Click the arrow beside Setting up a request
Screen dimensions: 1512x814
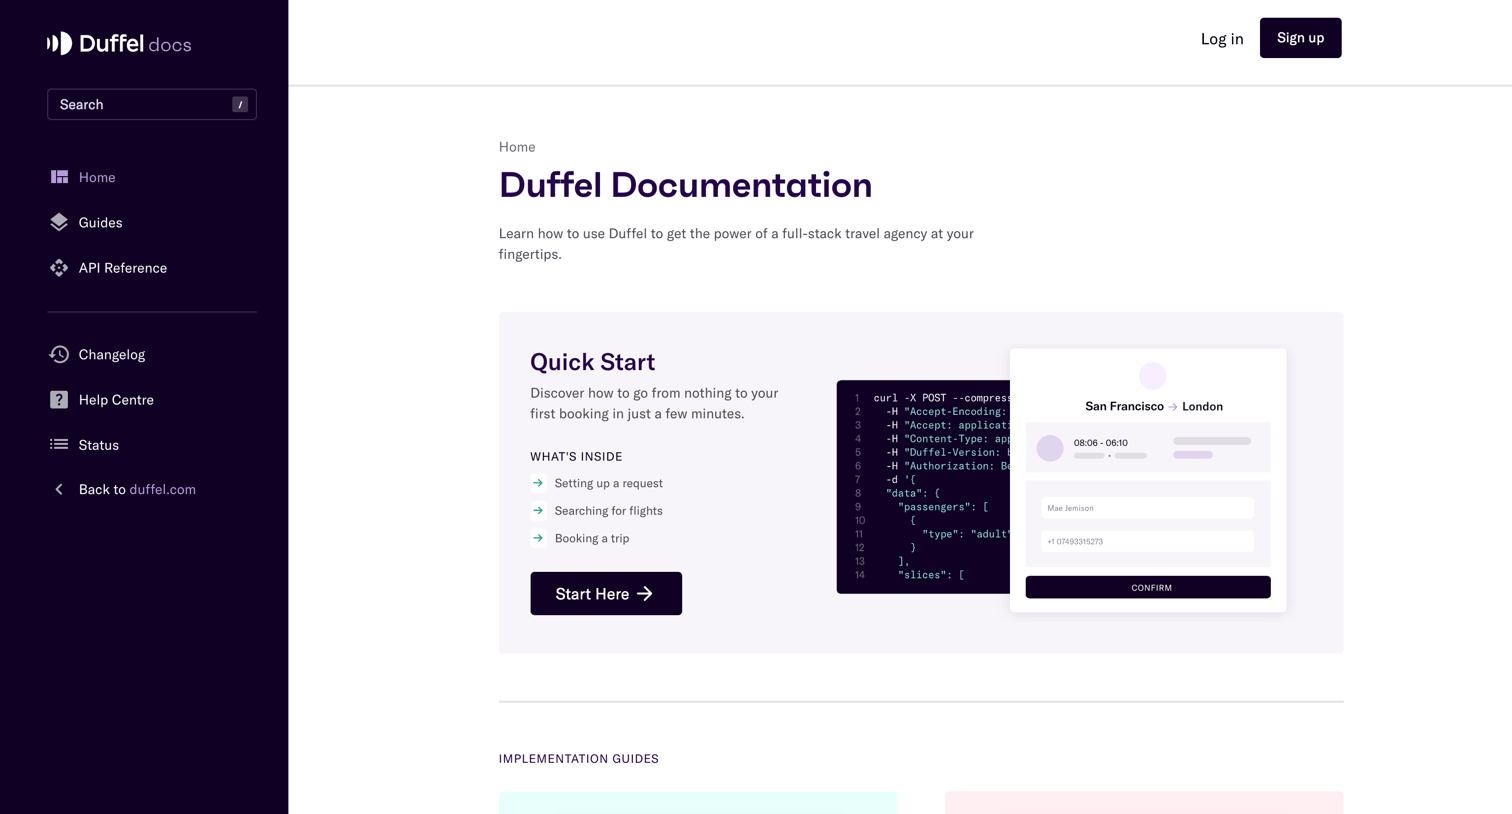point(538,483)
